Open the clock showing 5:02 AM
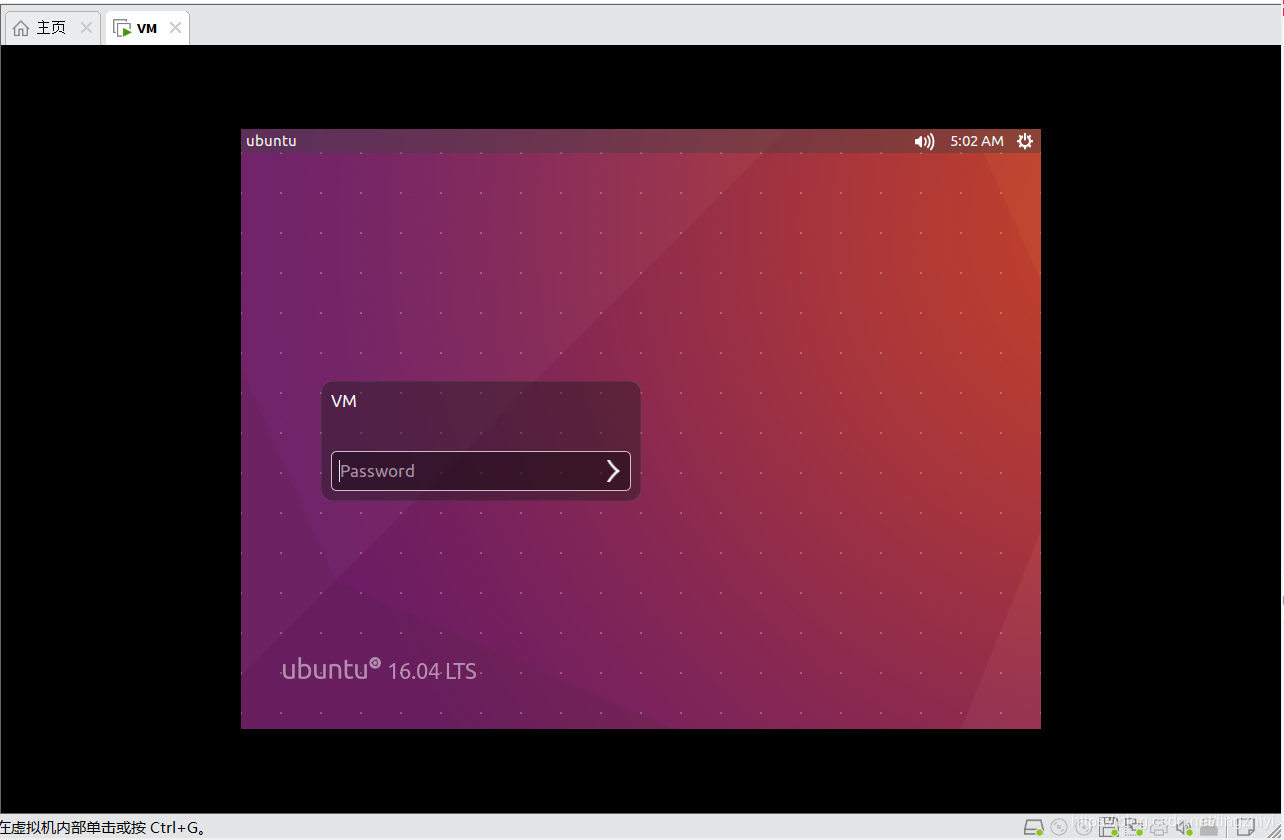Screen dimensions: 1284x840 977,141
